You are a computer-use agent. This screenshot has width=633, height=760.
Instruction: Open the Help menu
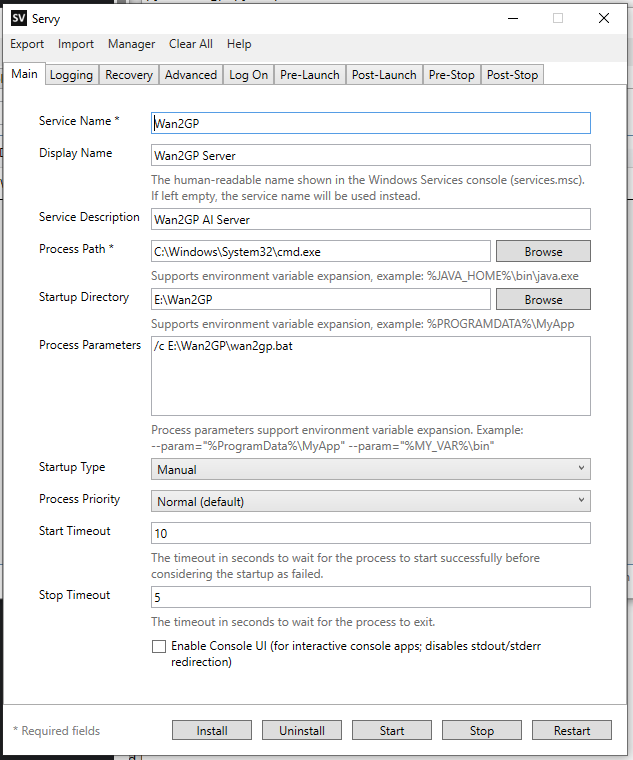239,44
